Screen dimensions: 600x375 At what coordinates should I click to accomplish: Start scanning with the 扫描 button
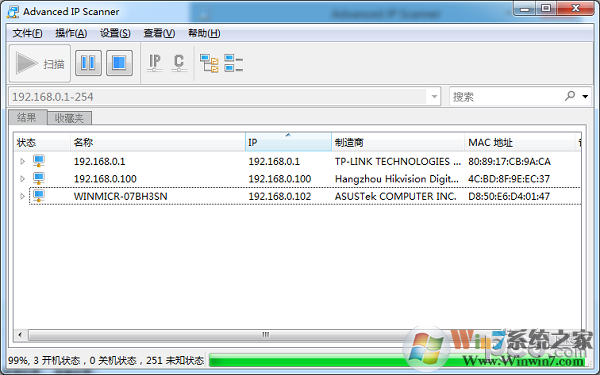pyautogui.click(x=40, y=63)
